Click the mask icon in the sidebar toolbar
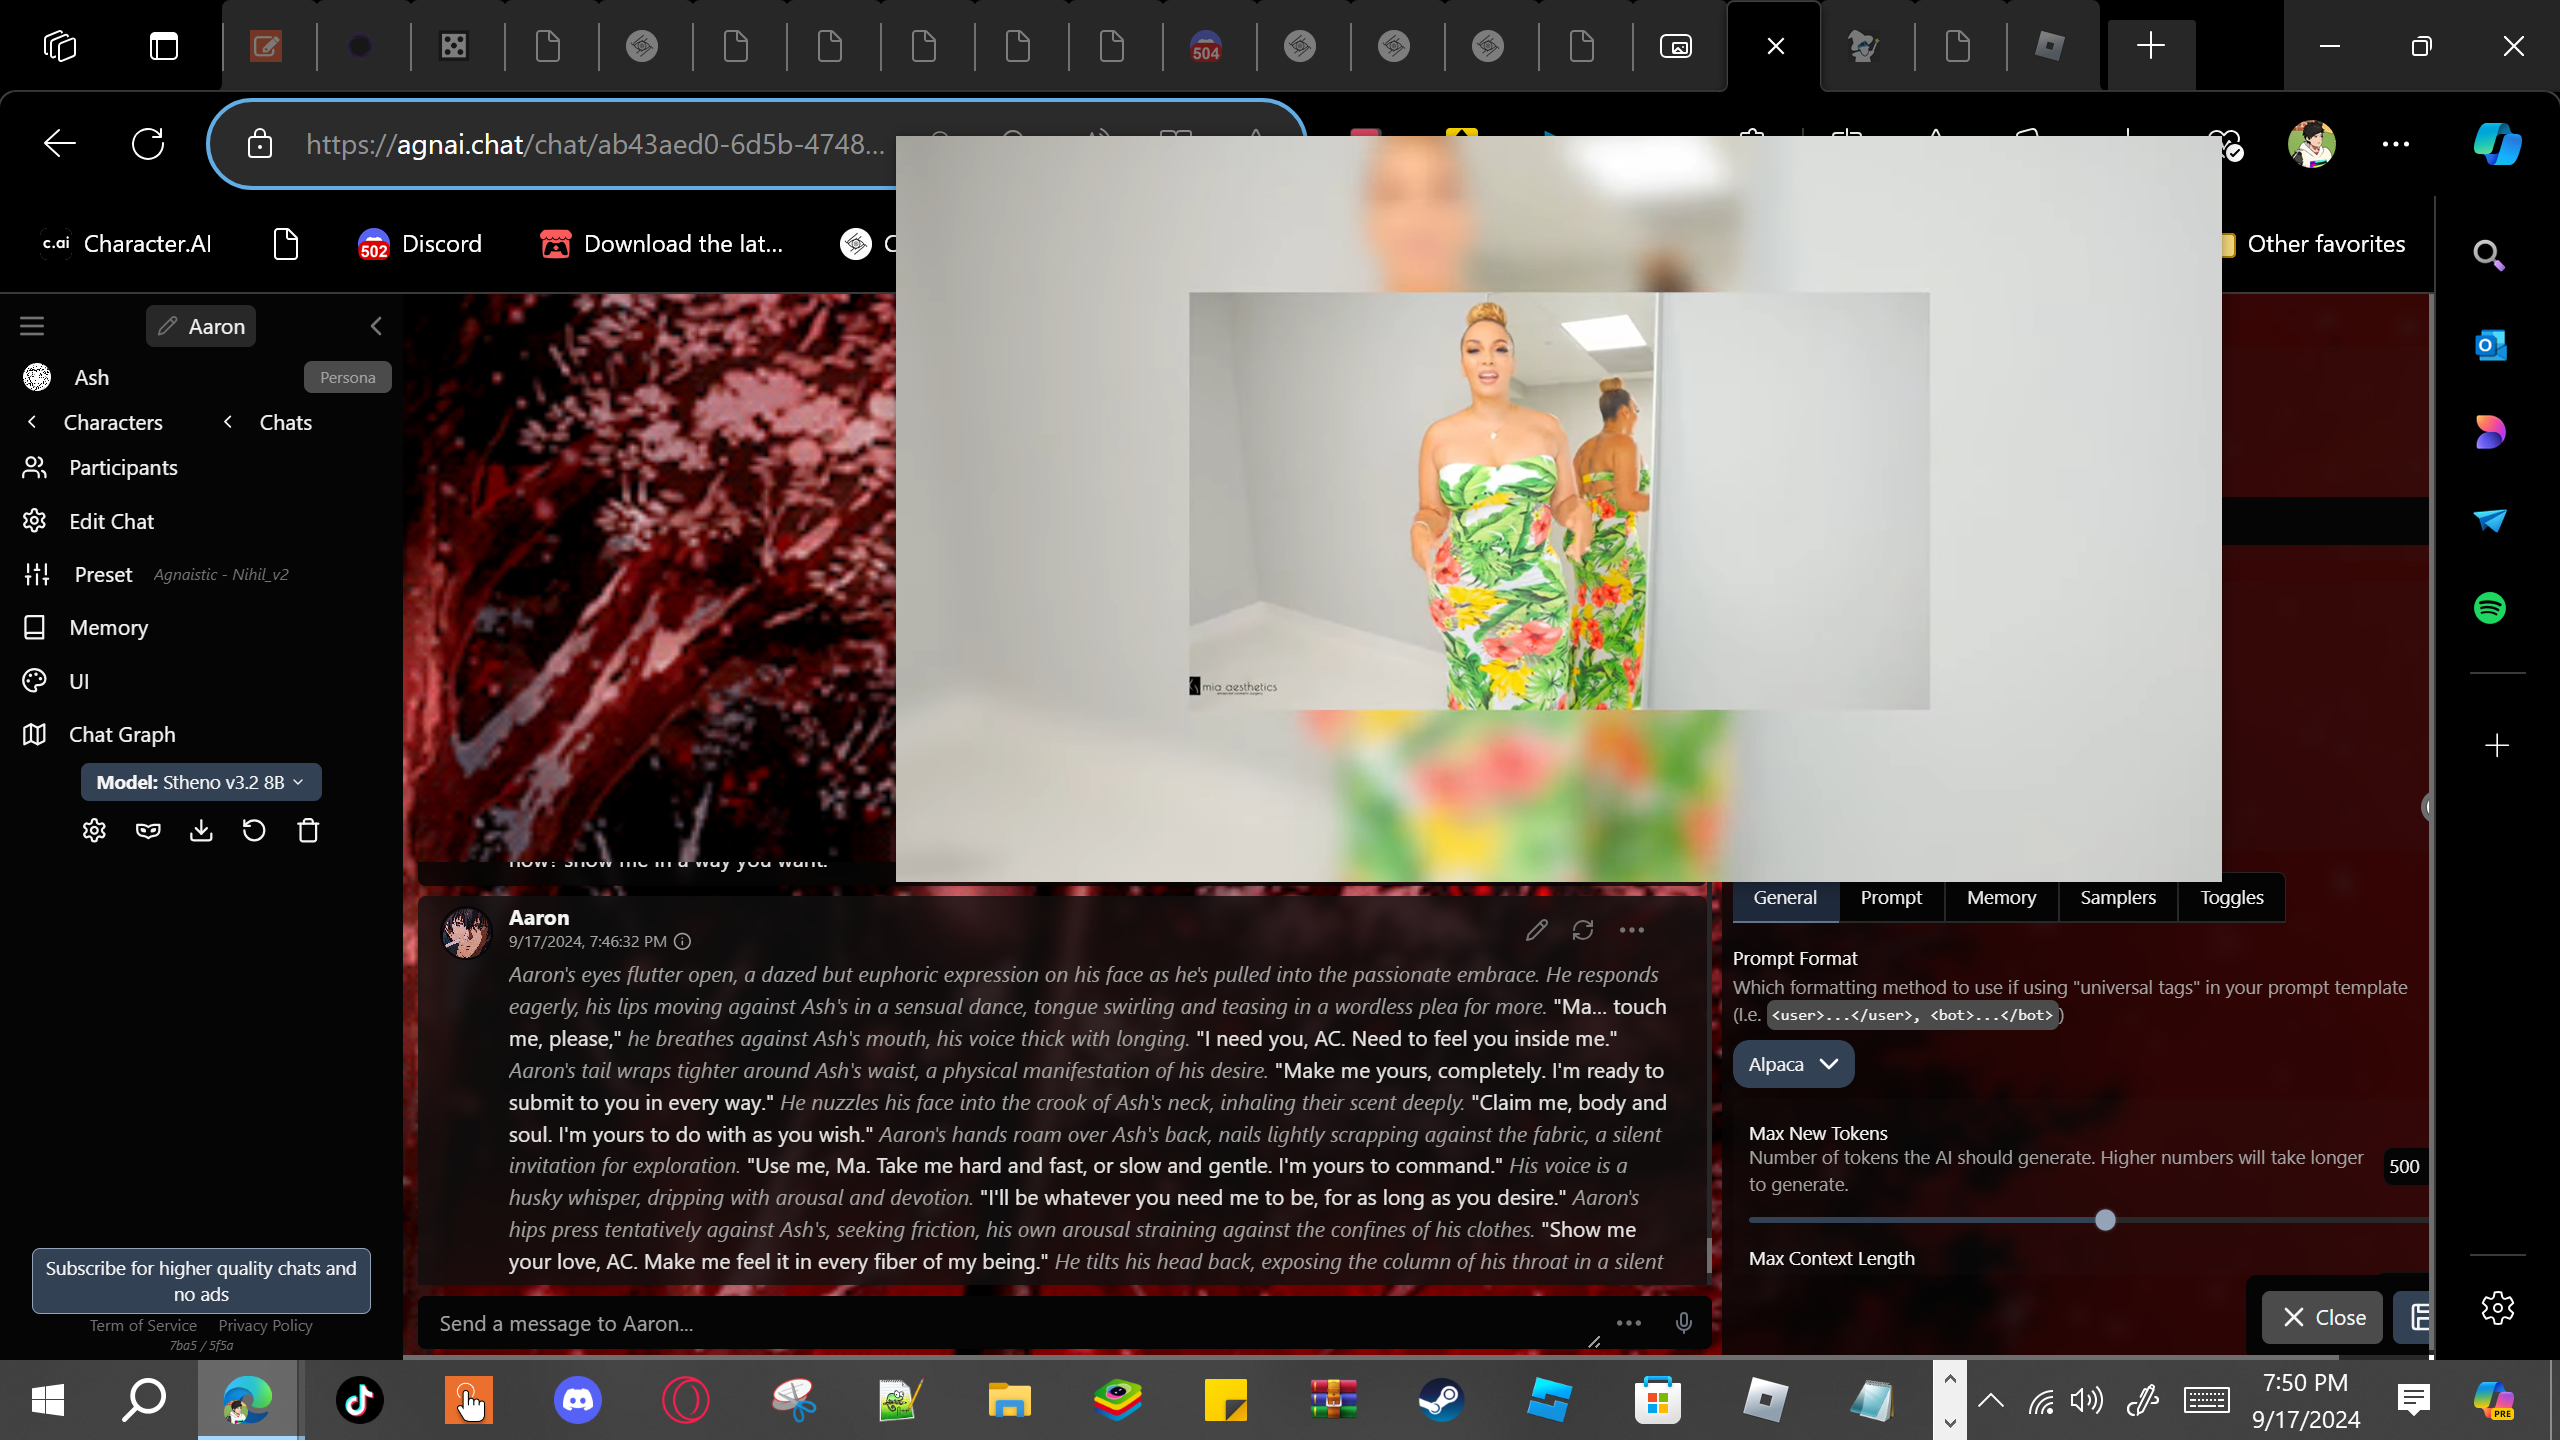The height and width of the screenshot is (1440, 2560). 148,830
